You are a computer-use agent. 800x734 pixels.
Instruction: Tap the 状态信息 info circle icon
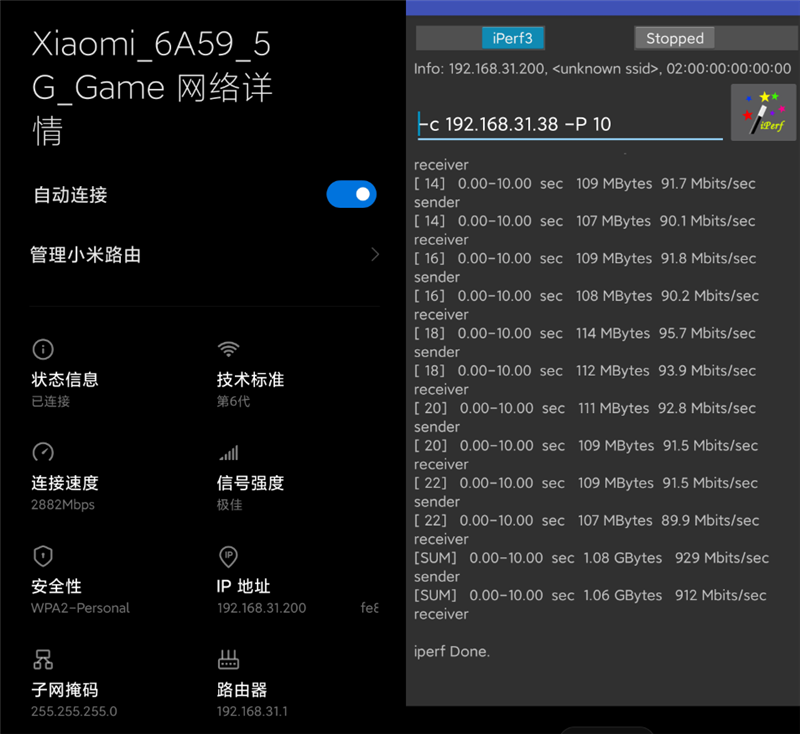[x=42, y=350]
